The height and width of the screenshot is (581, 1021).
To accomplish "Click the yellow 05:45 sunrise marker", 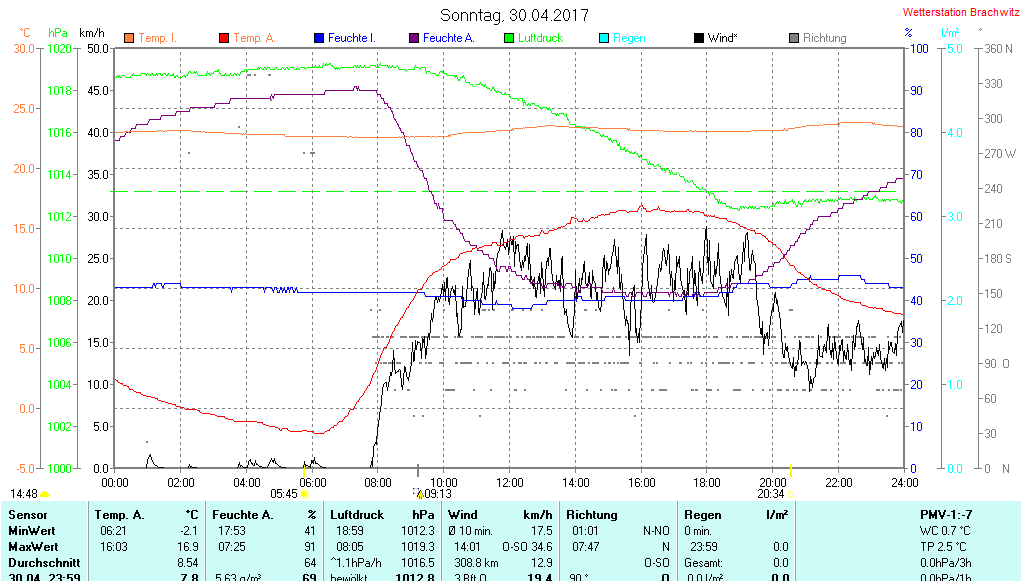I will pos(304,493).
